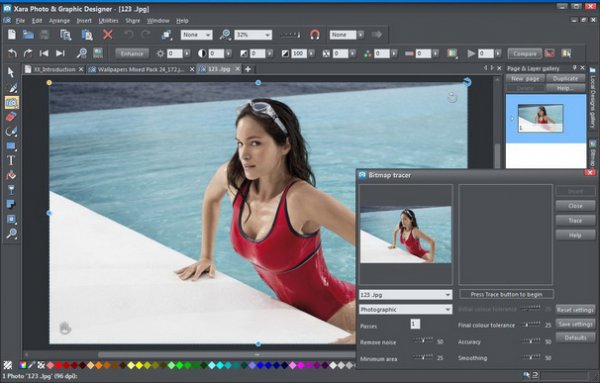Viewport: 600px width, 383px height.
Task: Click the Passes input field
Action: (415, 324)
